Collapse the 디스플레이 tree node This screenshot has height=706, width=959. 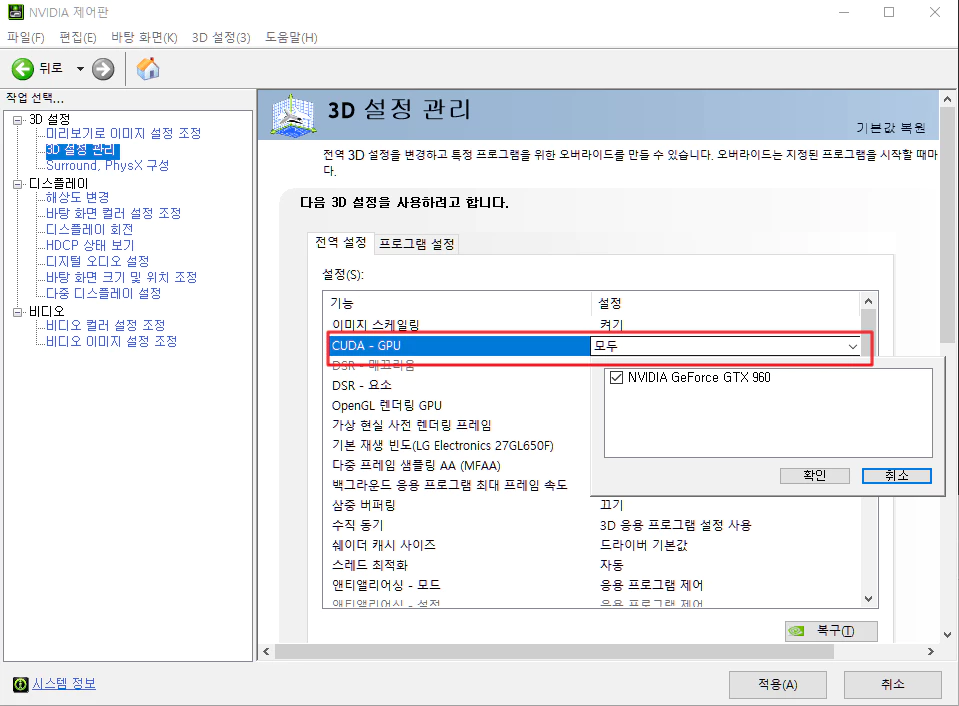(x=18, y=184)
